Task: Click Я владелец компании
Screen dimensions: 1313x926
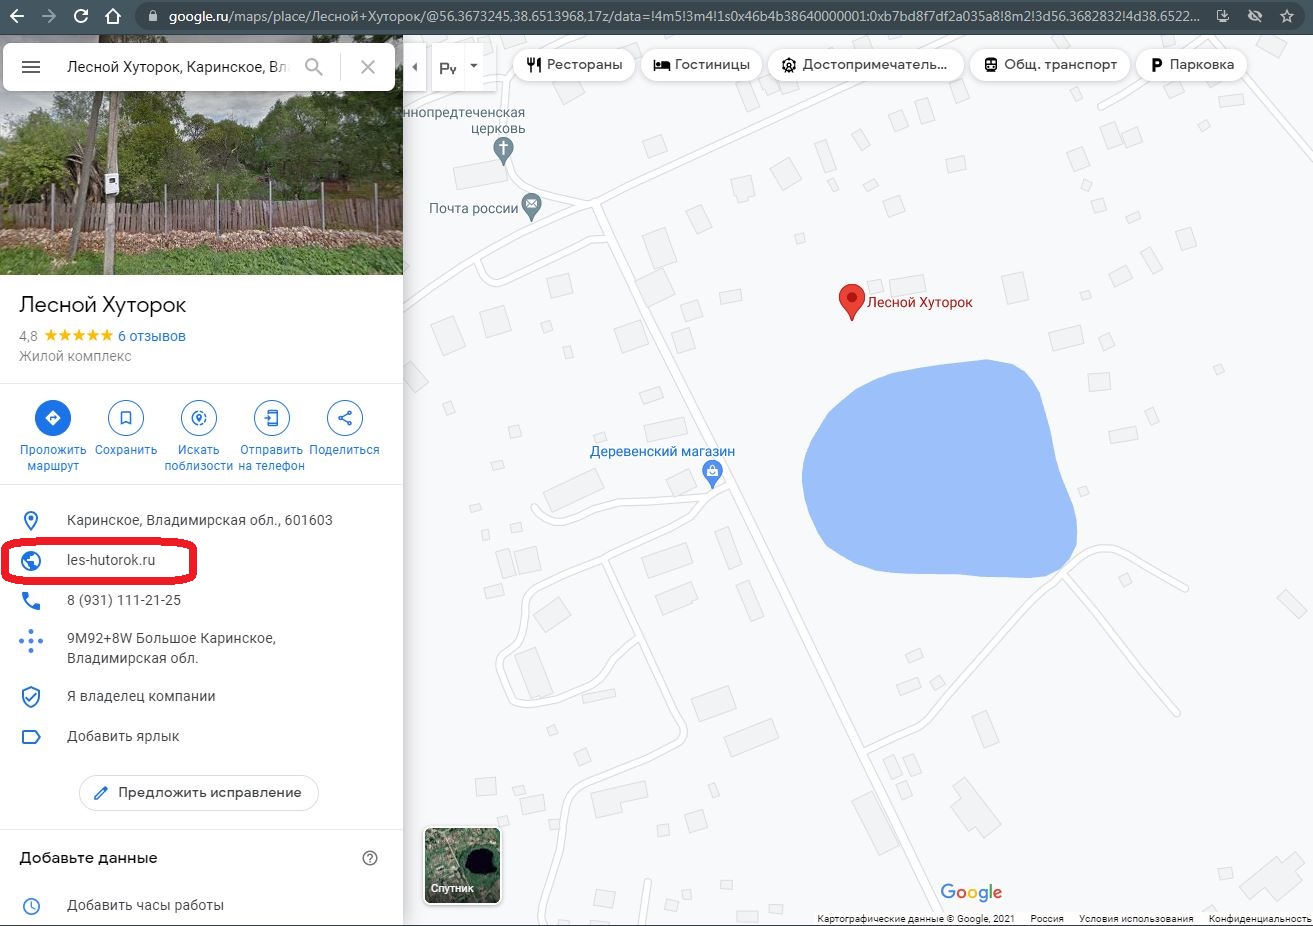Action: 141,696
